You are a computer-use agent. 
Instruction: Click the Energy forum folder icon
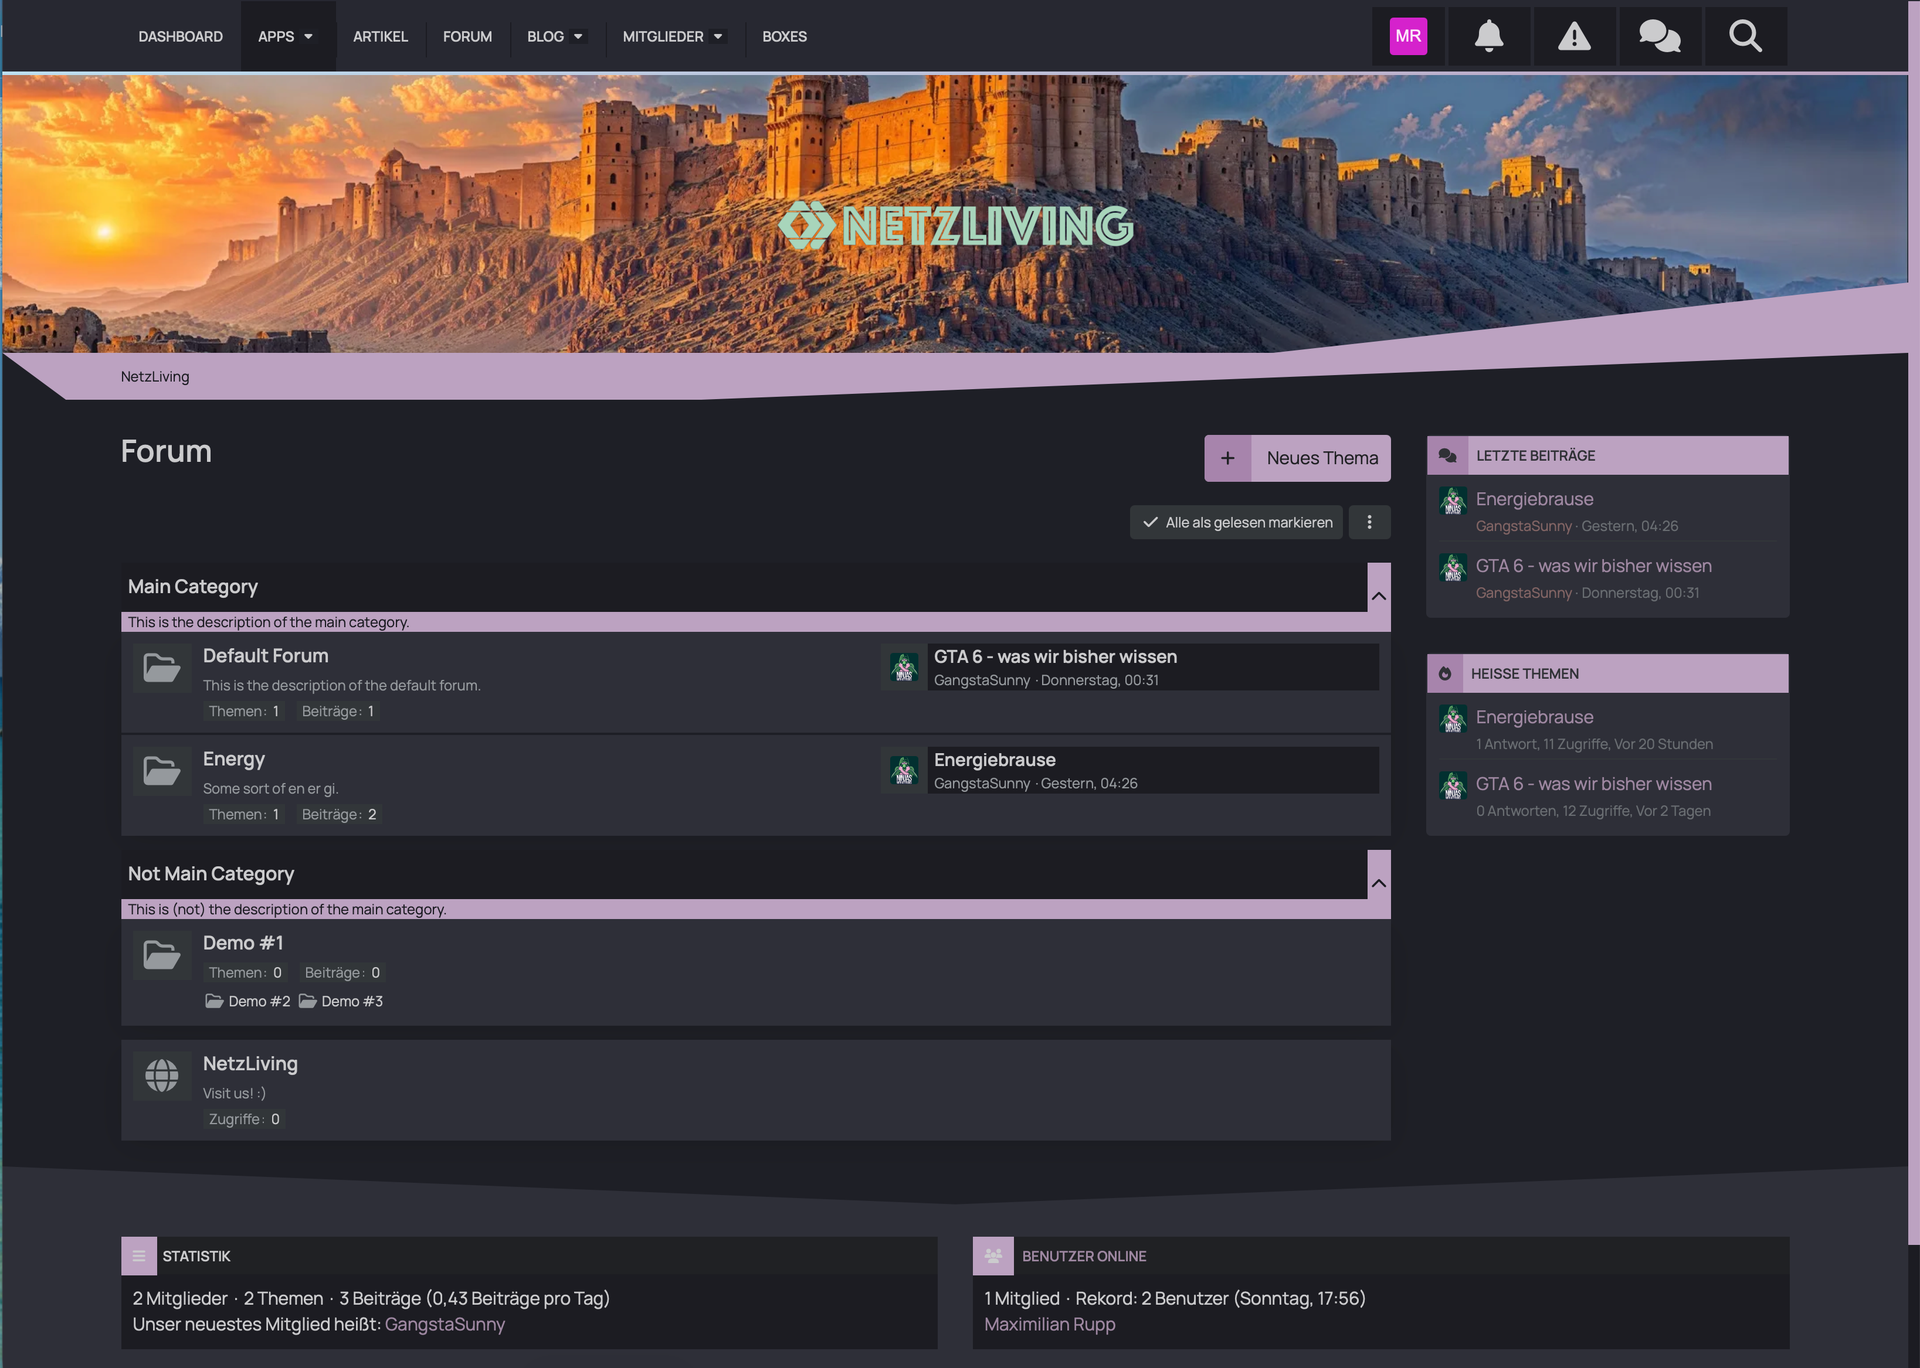[x=161, y=770]
